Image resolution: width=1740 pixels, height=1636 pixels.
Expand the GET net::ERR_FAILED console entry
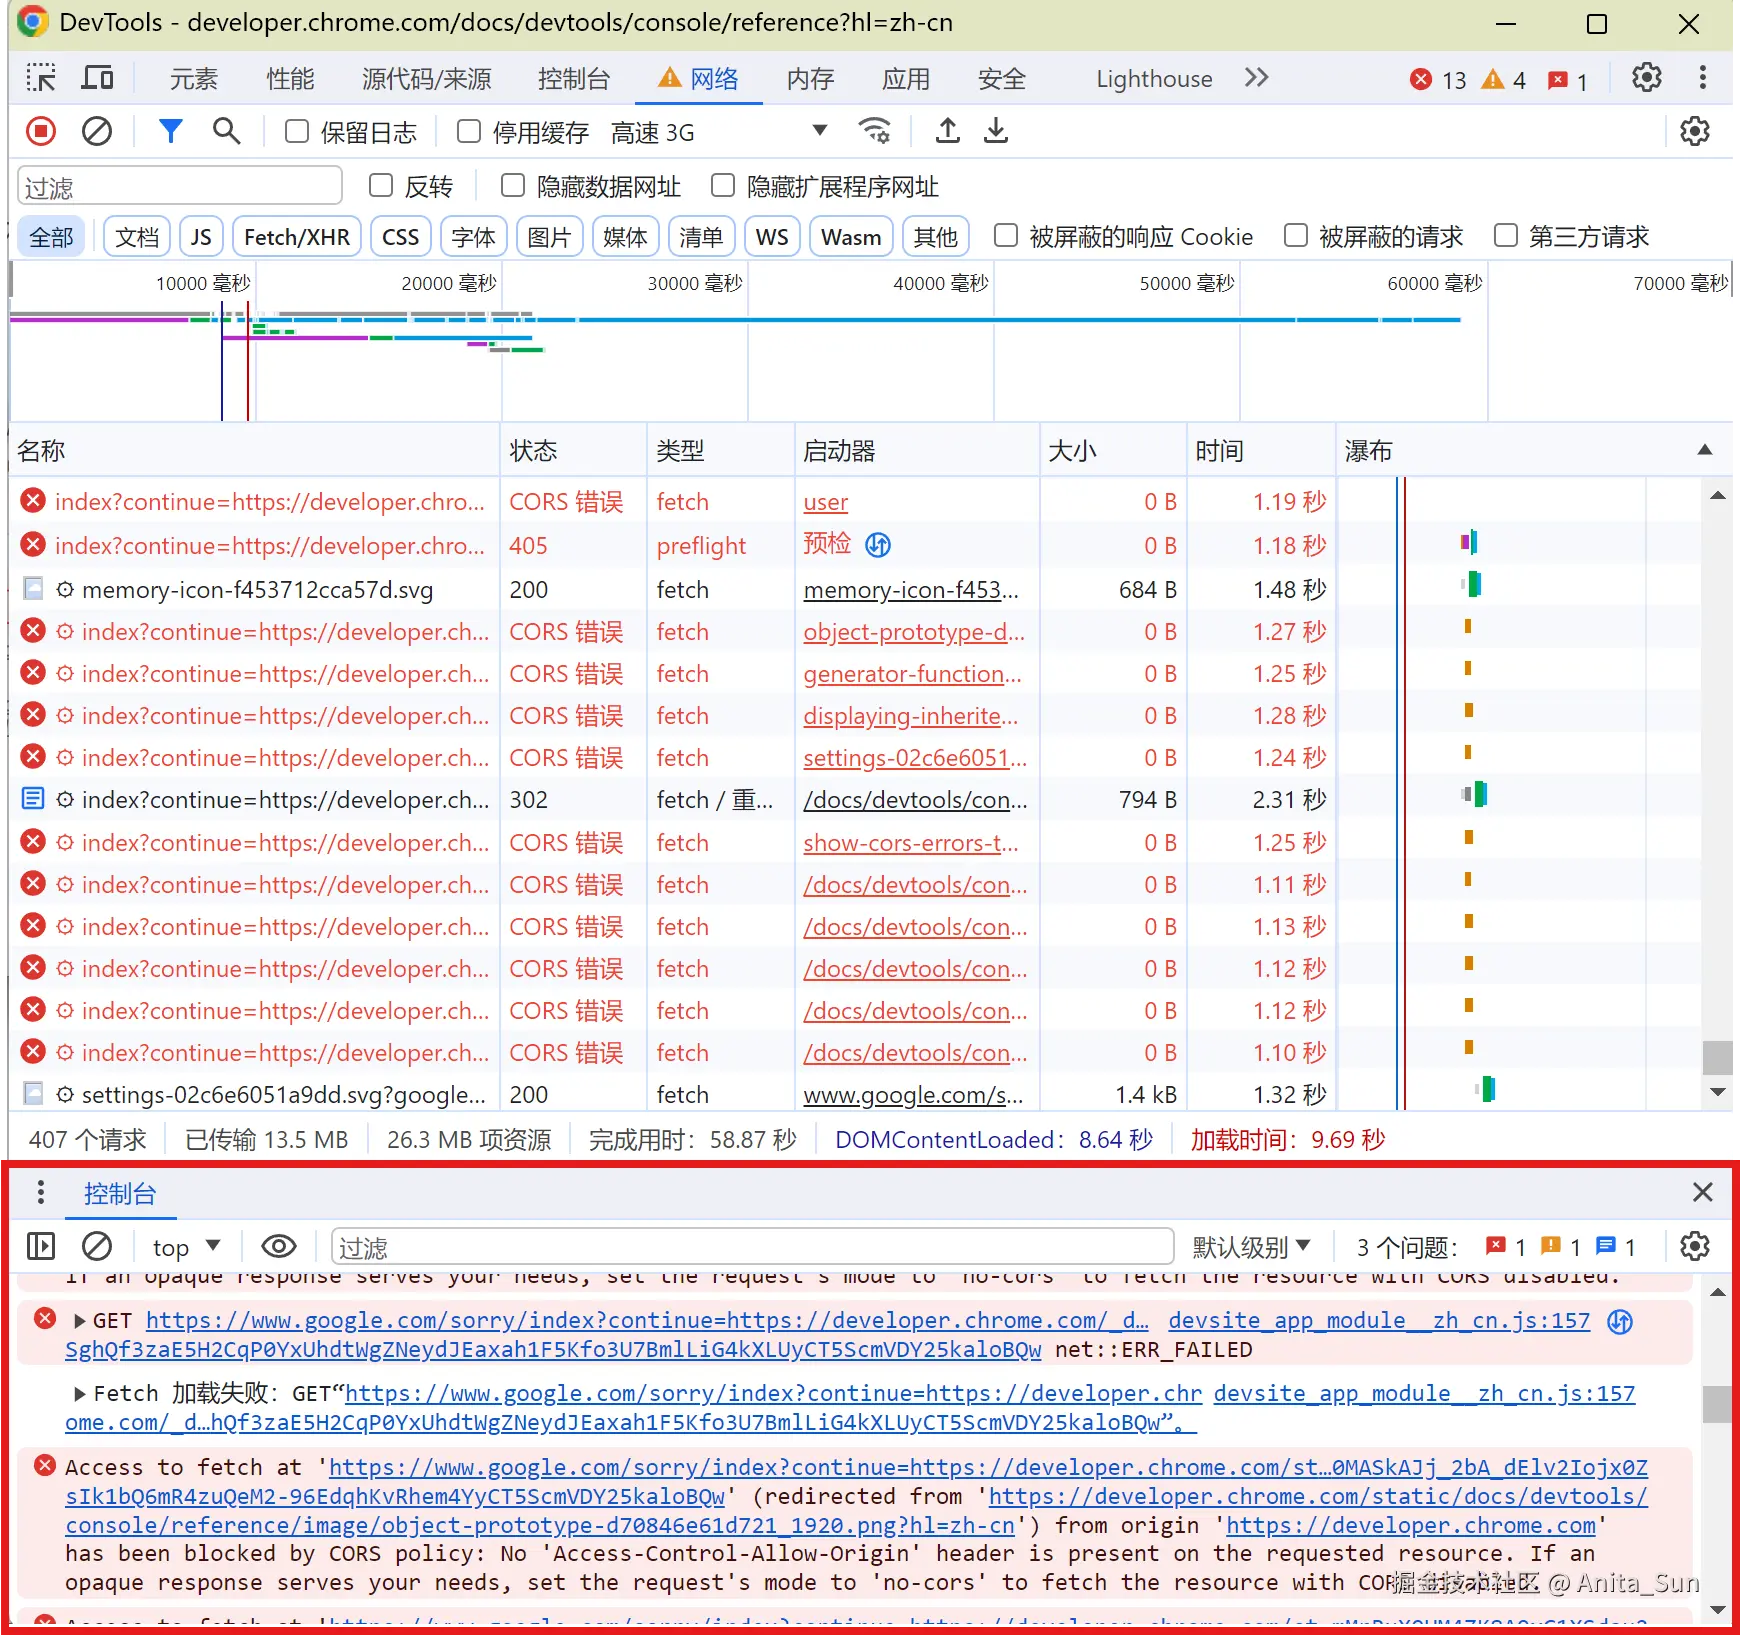click(80, 1321)
